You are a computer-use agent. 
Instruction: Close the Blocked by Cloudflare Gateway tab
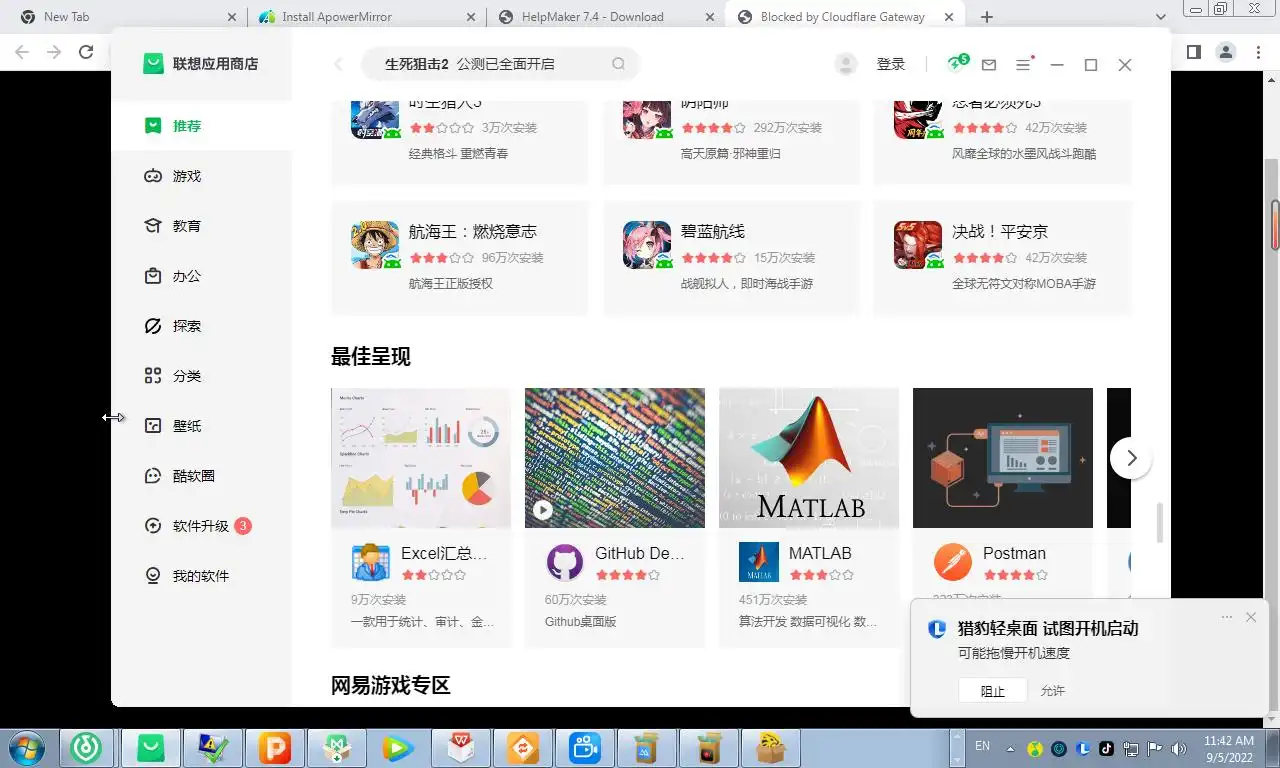(951, 17)
